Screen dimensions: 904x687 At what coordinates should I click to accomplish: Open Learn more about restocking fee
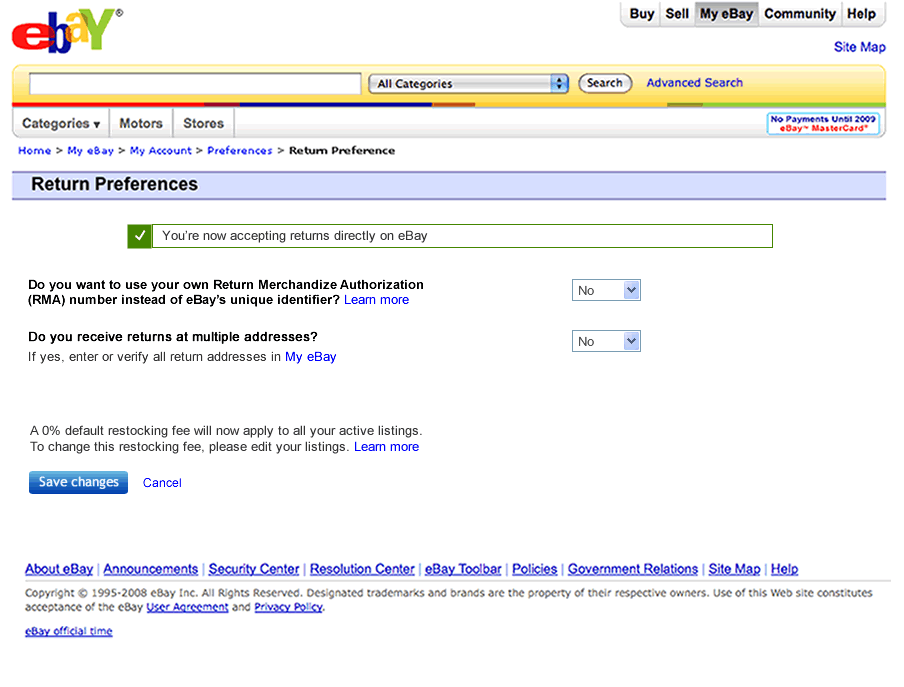386,447
